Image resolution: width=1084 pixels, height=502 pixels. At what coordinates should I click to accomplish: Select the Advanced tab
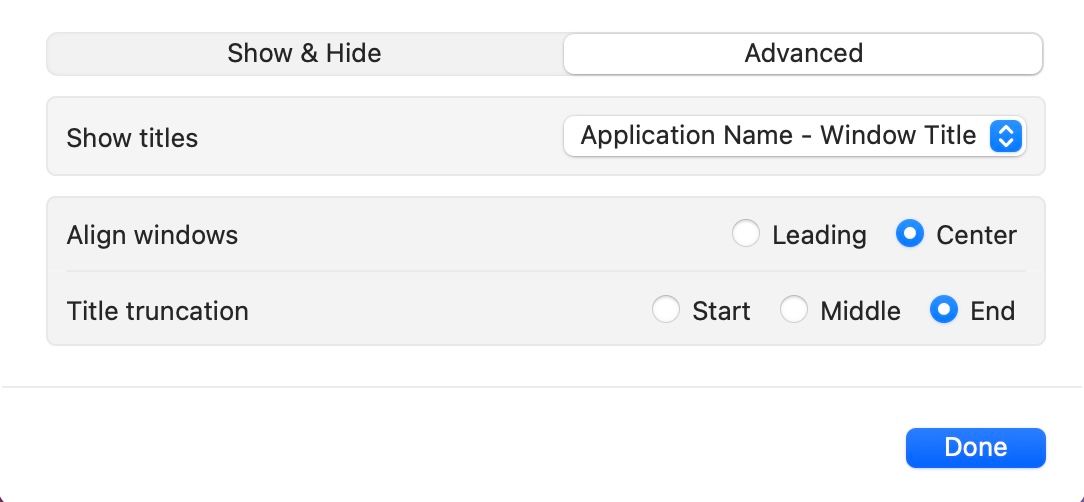(803, 53)
